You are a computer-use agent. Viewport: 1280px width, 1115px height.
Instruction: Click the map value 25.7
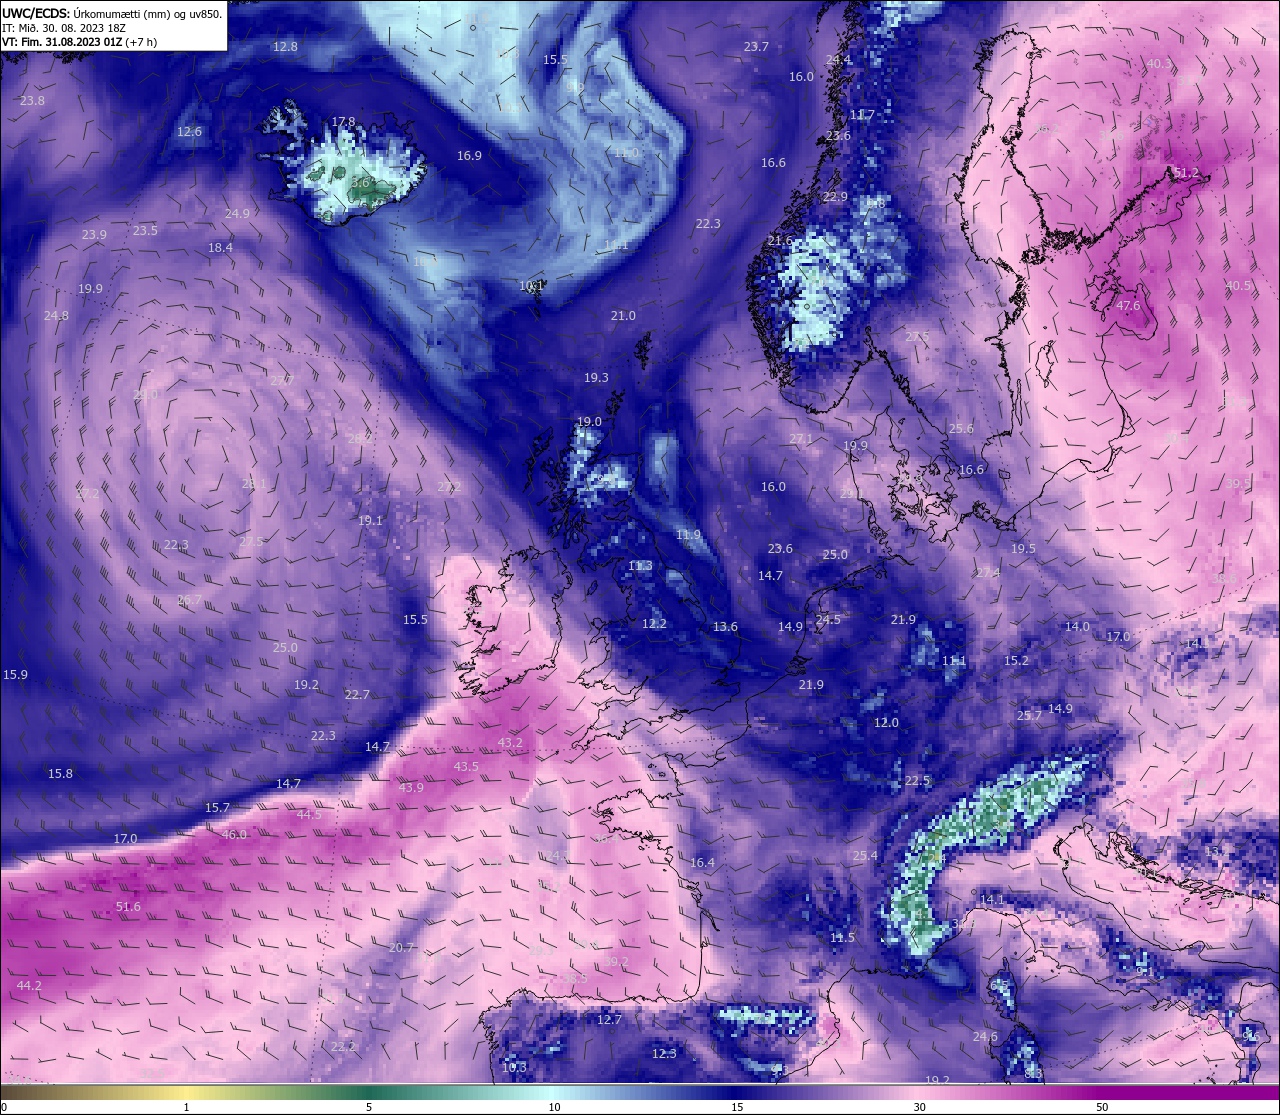coord(1029,716)
